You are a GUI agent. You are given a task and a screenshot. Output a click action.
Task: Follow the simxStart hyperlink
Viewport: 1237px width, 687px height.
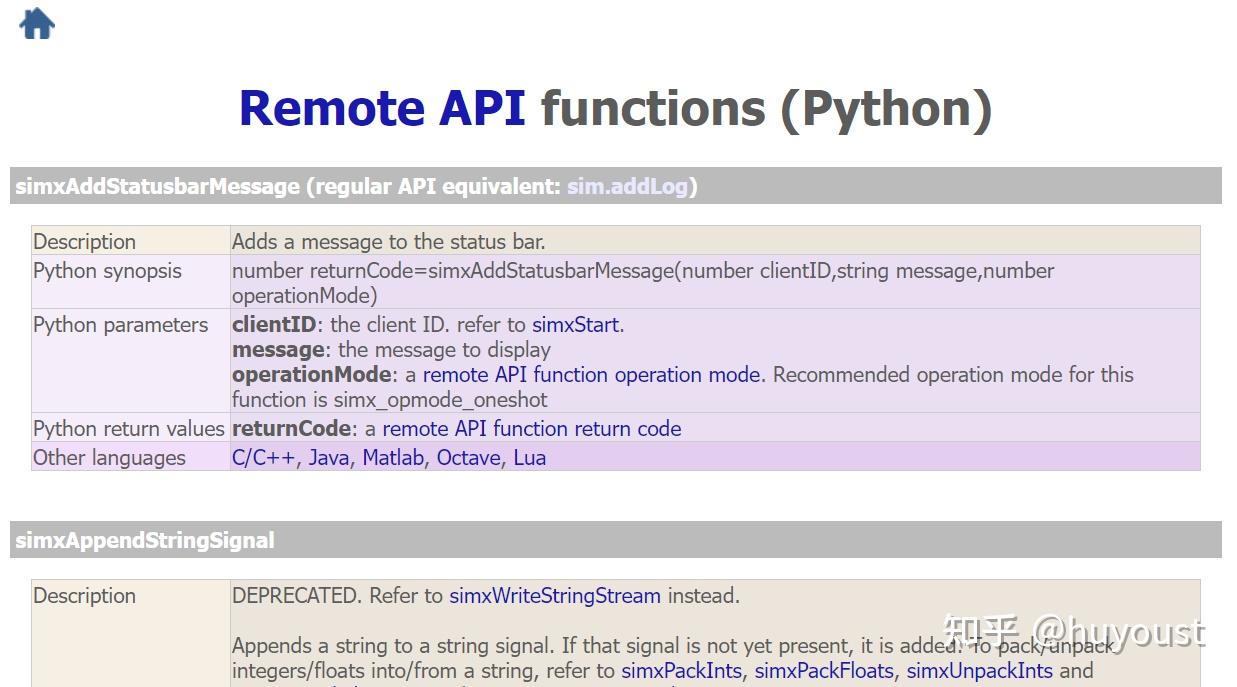pos(575,324)
